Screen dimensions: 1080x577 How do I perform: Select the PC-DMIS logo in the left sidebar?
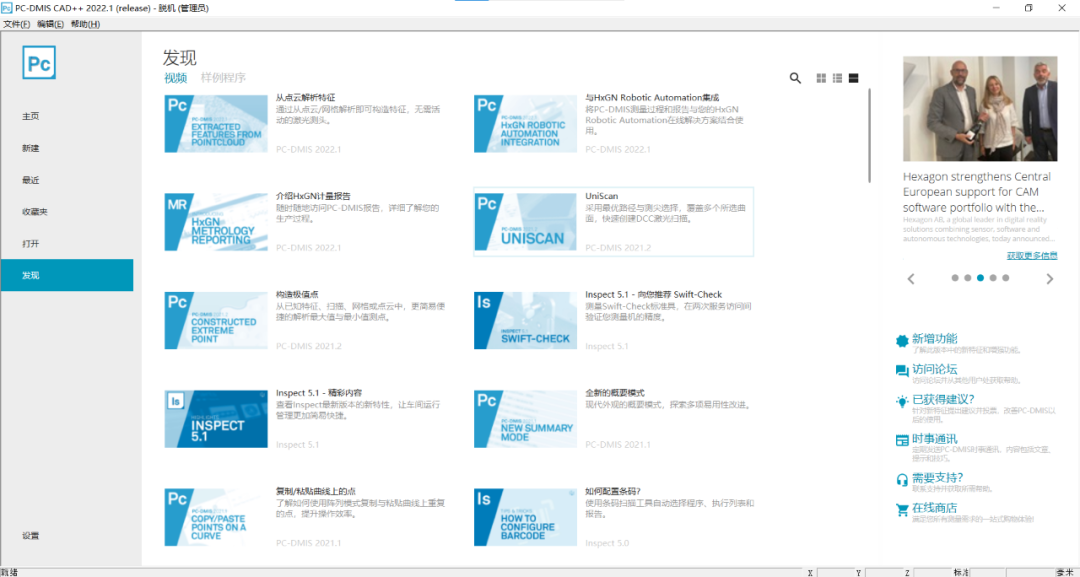point(39,62)
